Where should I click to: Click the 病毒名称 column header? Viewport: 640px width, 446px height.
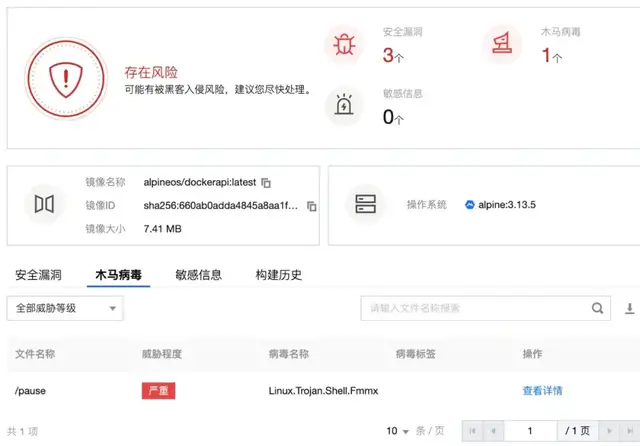click(289, 354)
